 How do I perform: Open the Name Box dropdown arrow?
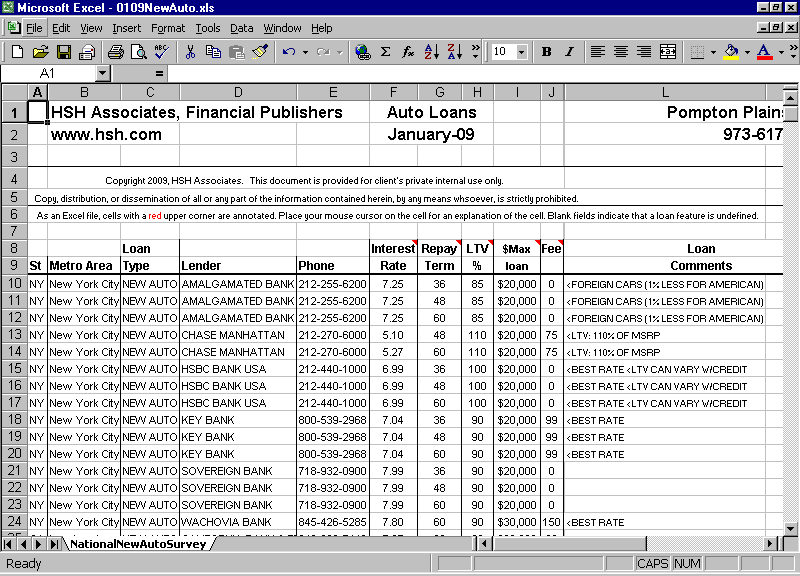tap(103, 73)
